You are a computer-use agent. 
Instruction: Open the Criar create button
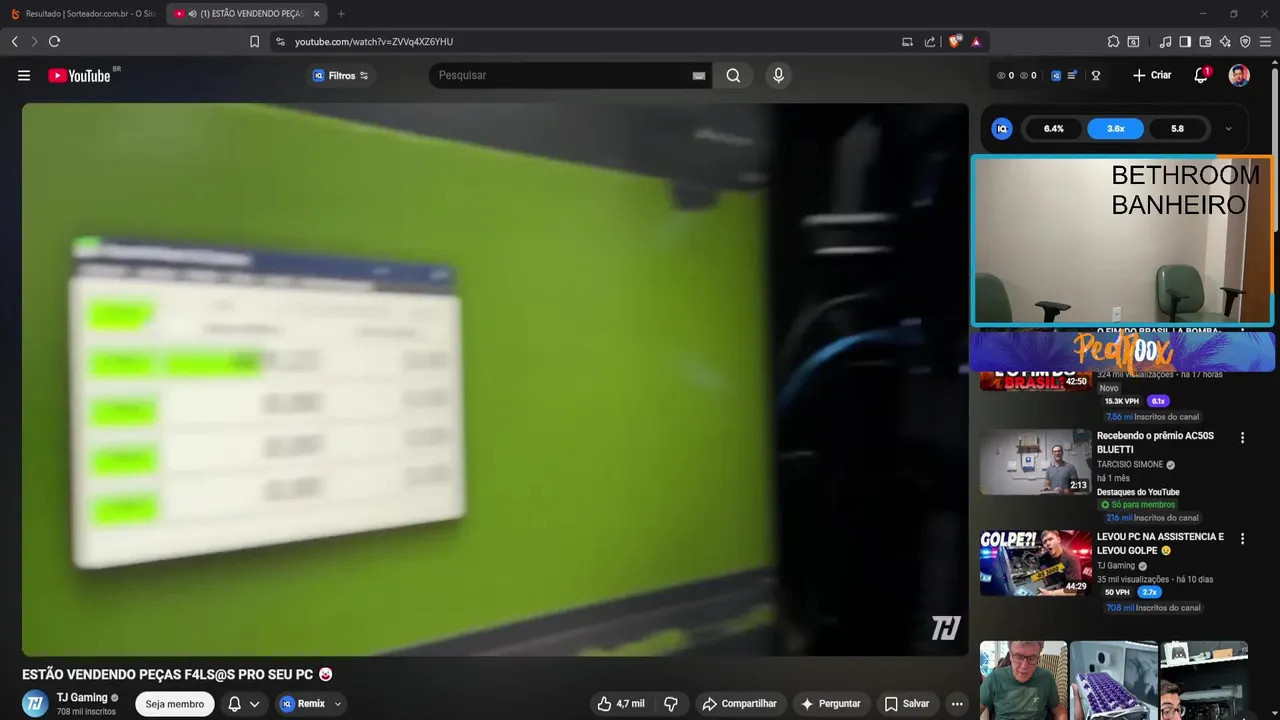[x=1152, y=75]
